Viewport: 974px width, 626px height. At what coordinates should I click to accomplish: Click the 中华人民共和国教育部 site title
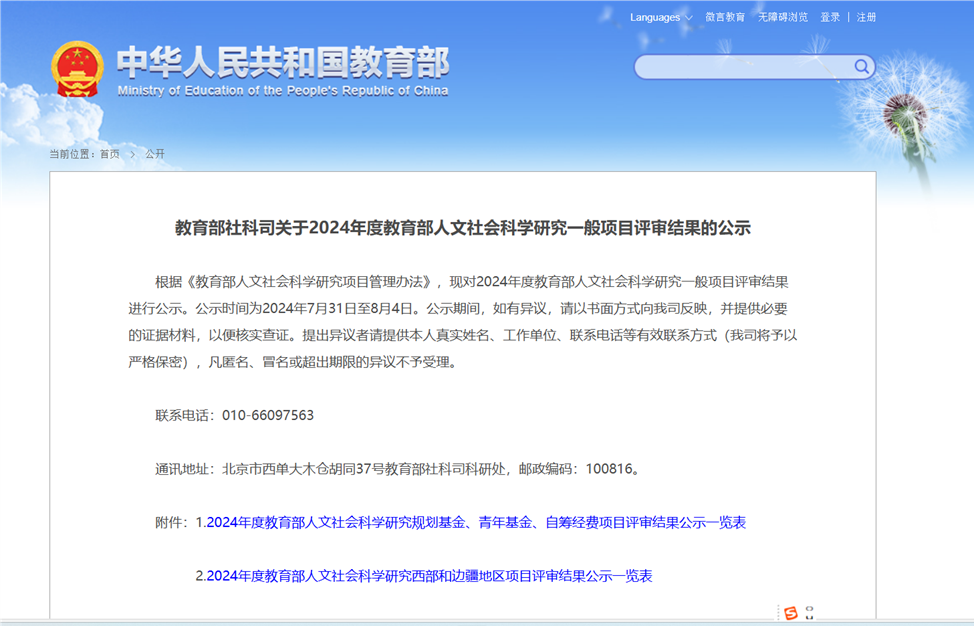(283, 62)
